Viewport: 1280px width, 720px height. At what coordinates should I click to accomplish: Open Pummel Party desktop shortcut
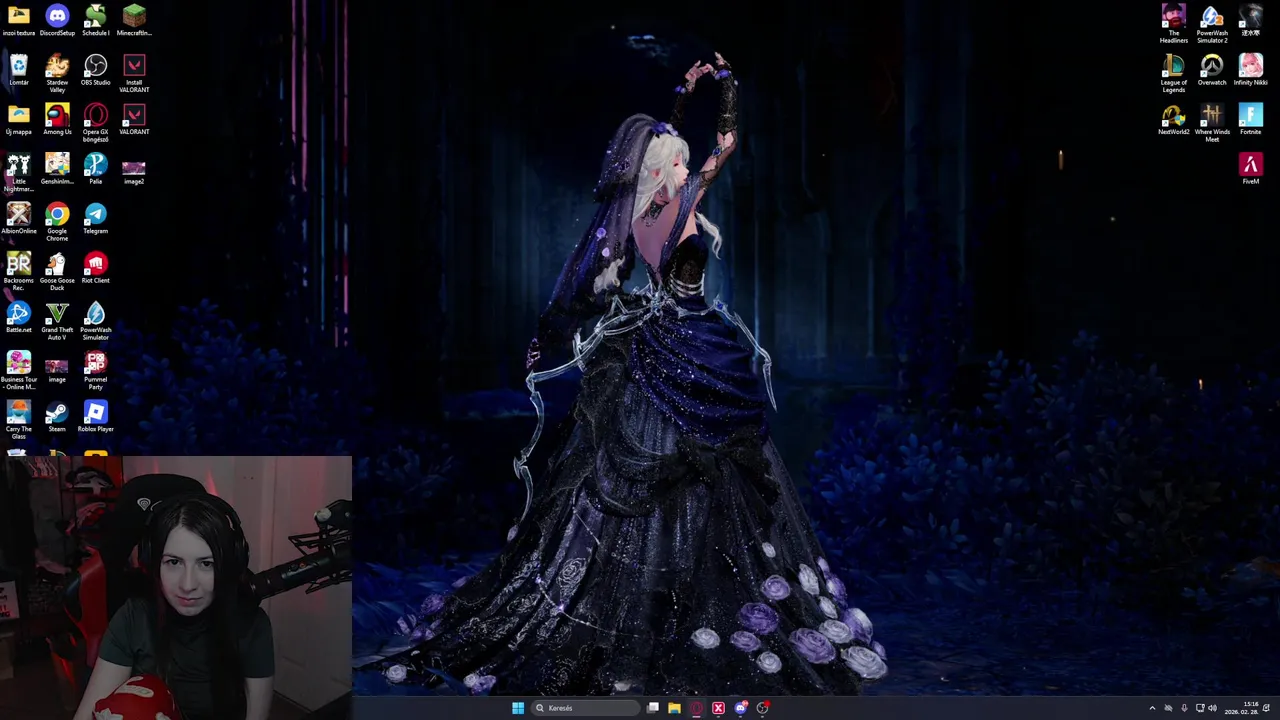[96, 370]
